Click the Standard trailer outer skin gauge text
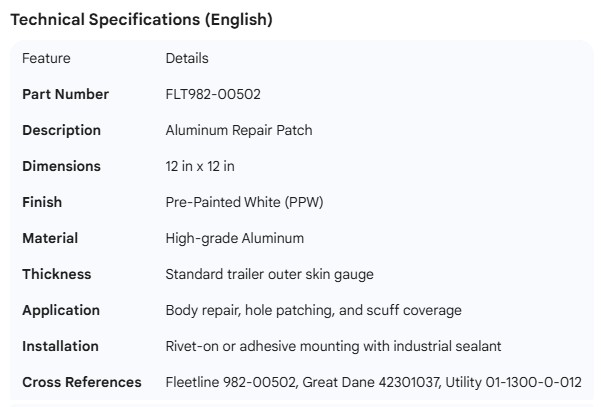Image resolution: width=601 pixels, height=407 pixels. click(269, 274)
